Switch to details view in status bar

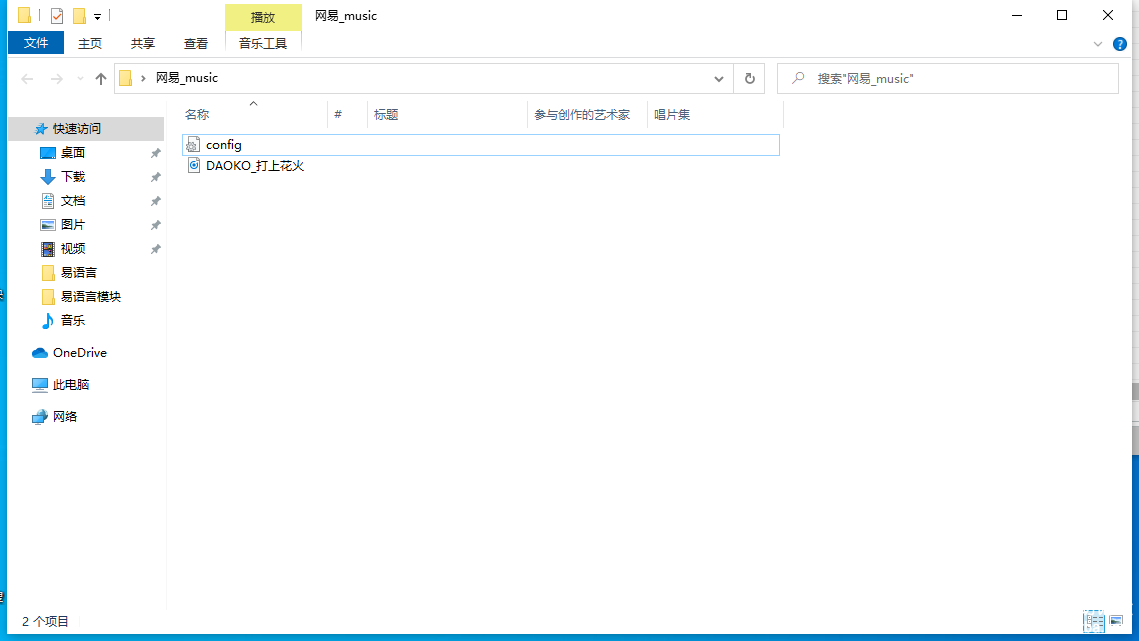pyautogui.click(x=1093, y=621)
